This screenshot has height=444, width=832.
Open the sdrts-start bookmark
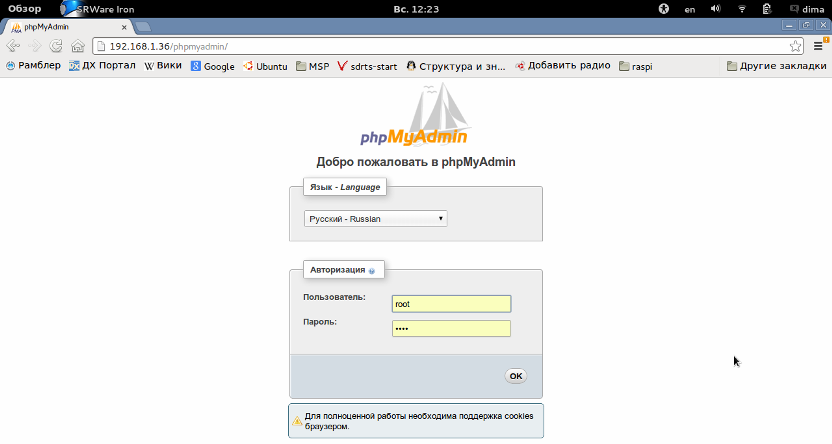tap(367, 66)
